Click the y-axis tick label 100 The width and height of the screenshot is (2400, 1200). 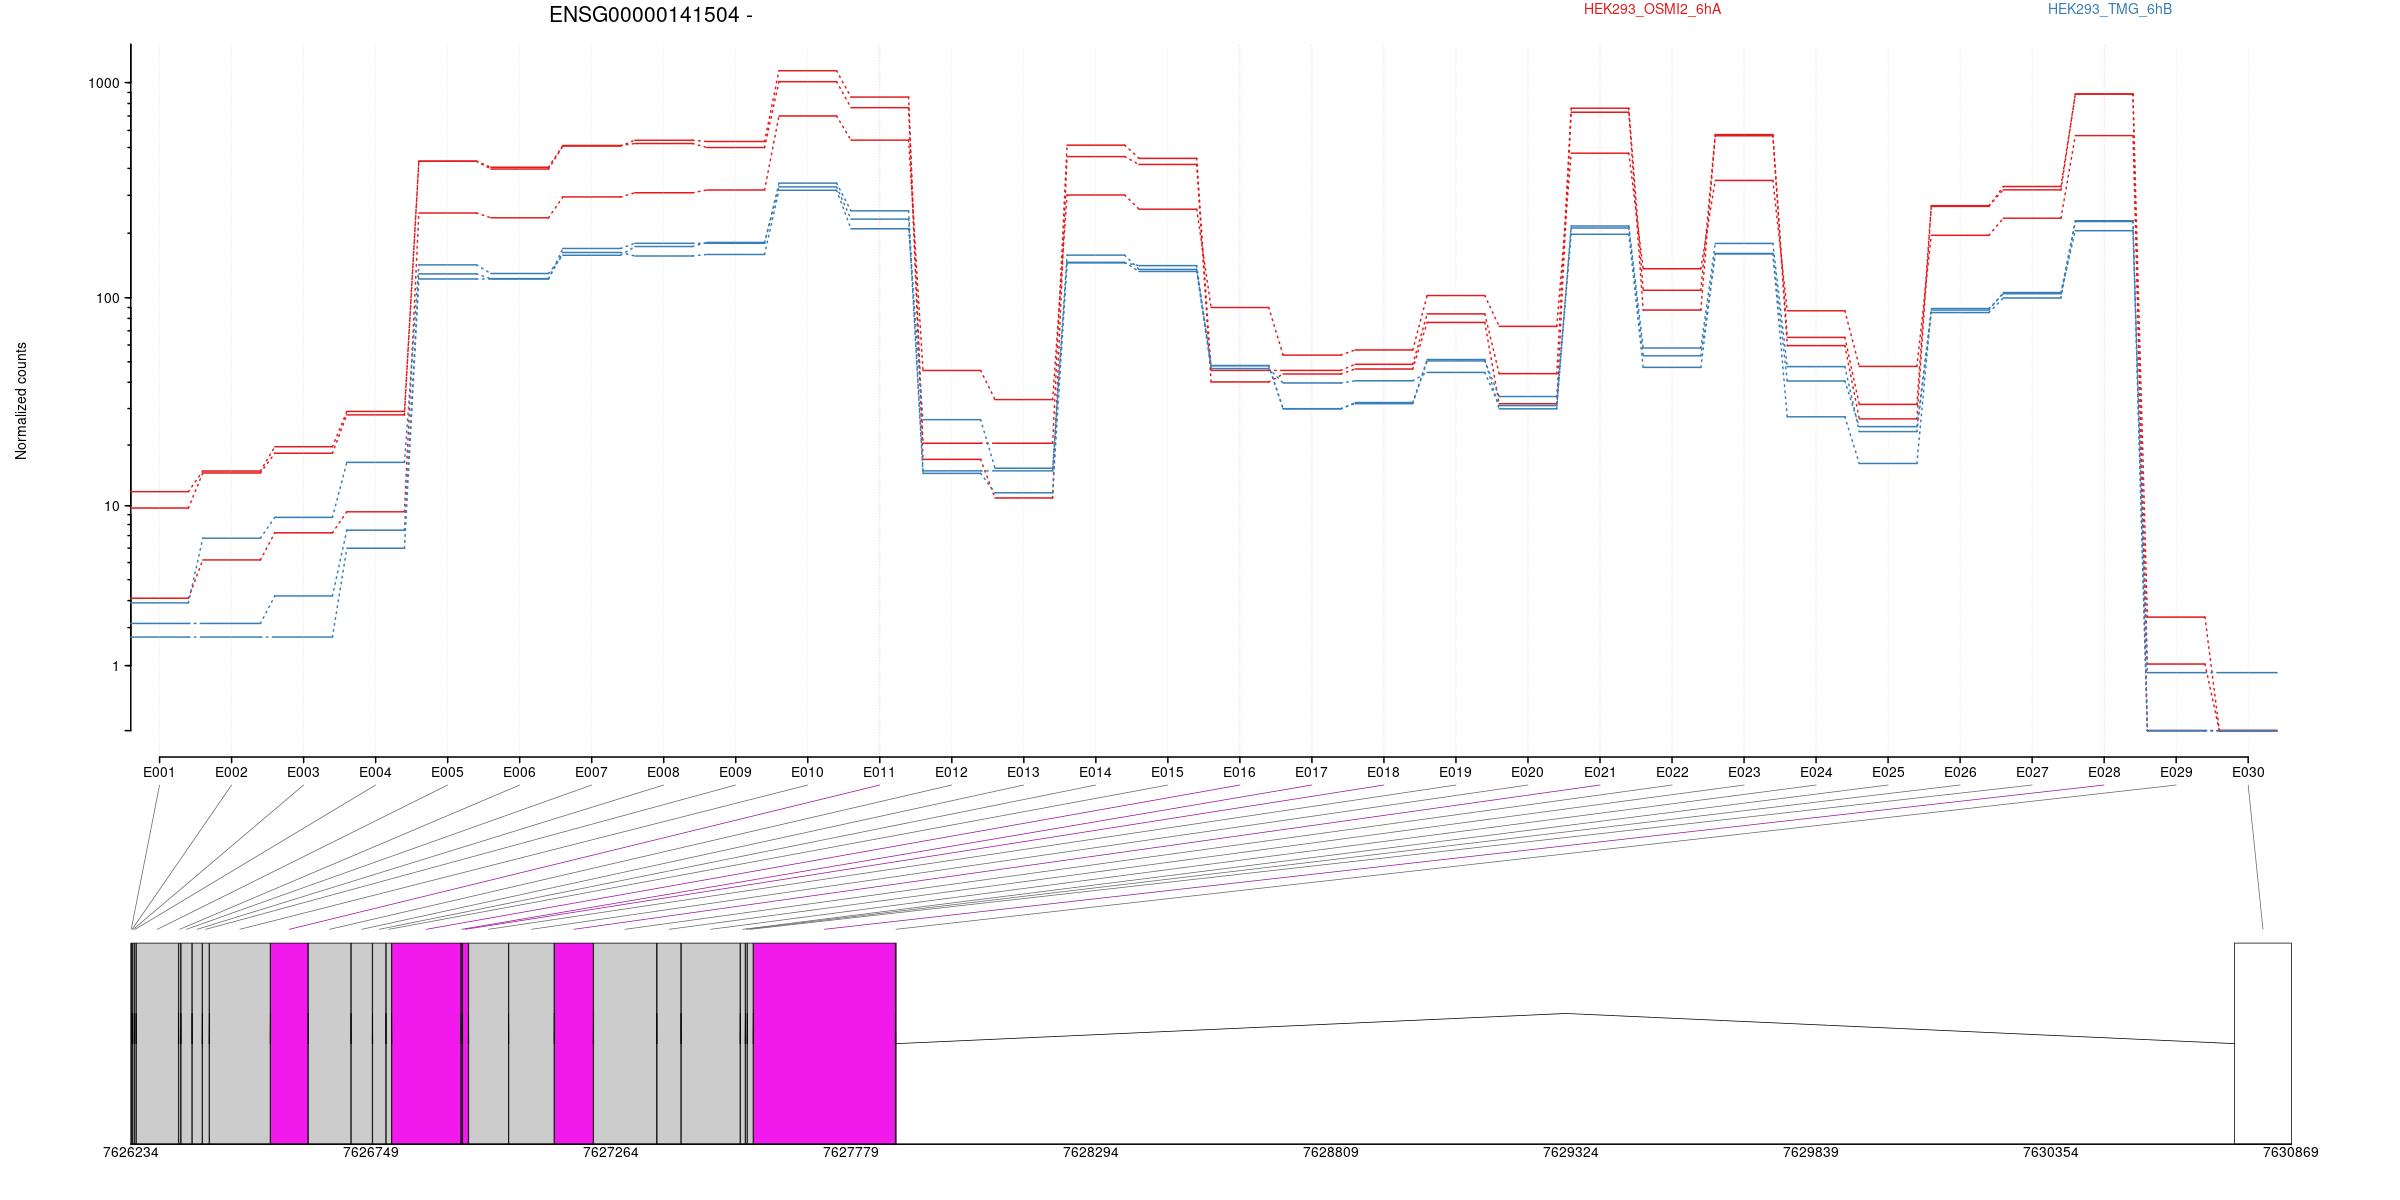(108, 298)
